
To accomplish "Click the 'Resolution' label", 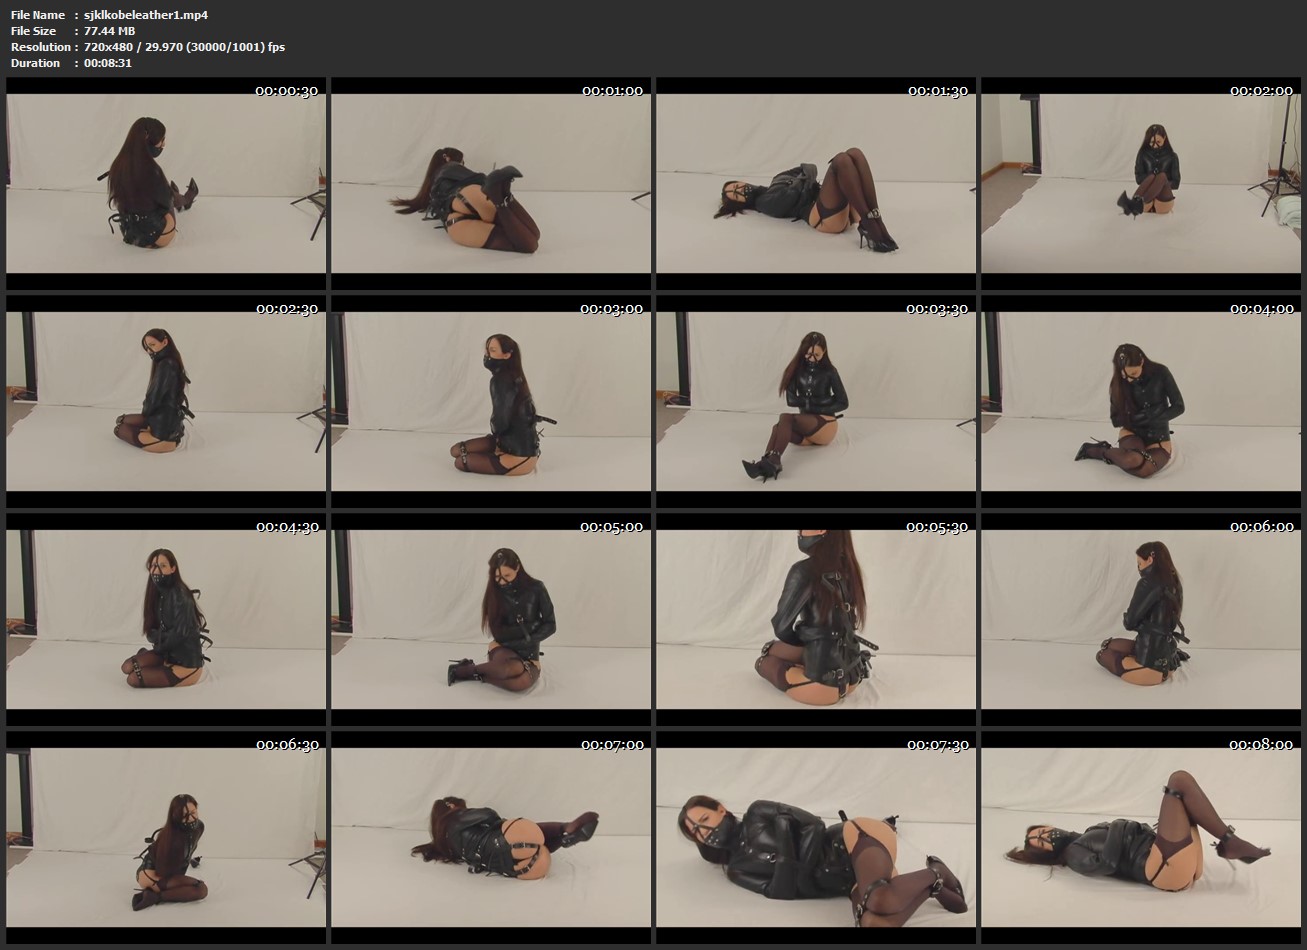I will [41, 47].
